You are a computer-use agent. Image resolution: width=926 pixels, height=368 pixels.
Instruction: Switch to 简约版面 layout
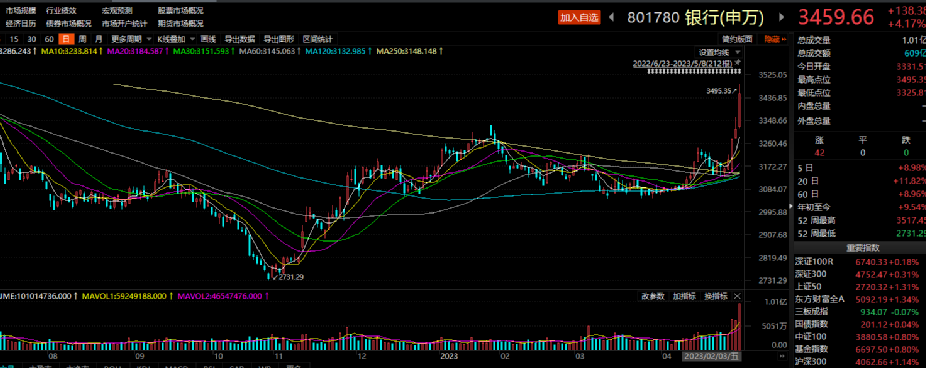738,40
